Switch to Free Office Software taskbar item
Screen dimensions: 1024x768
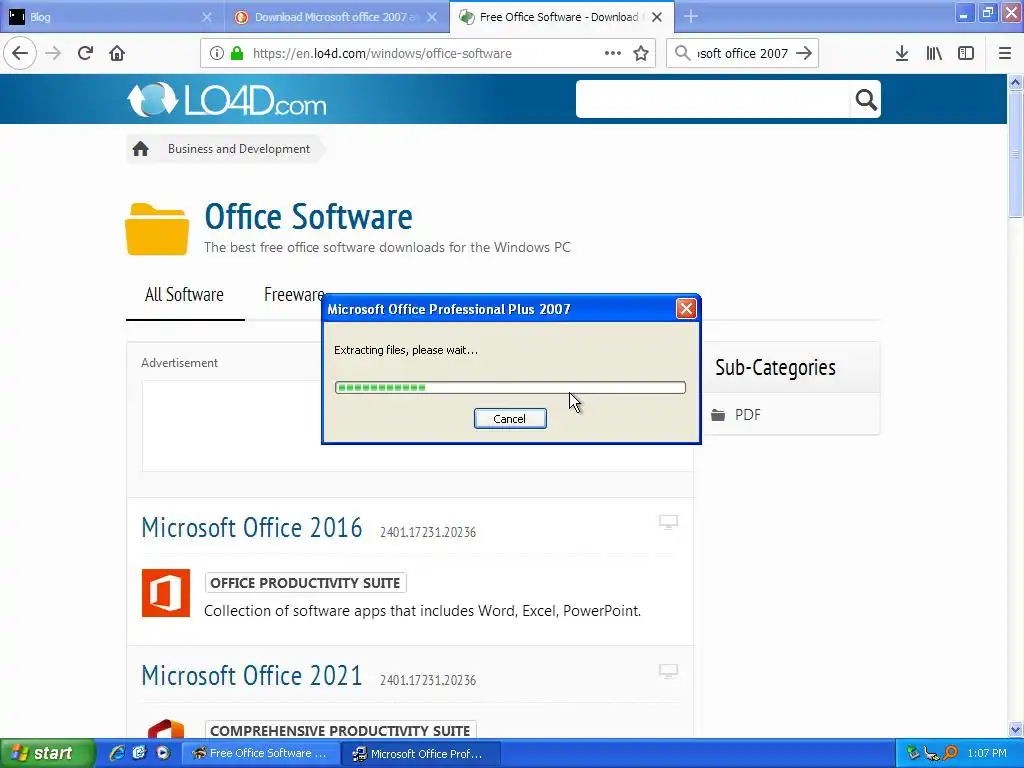pyautogui.click(x=259, y=753)
